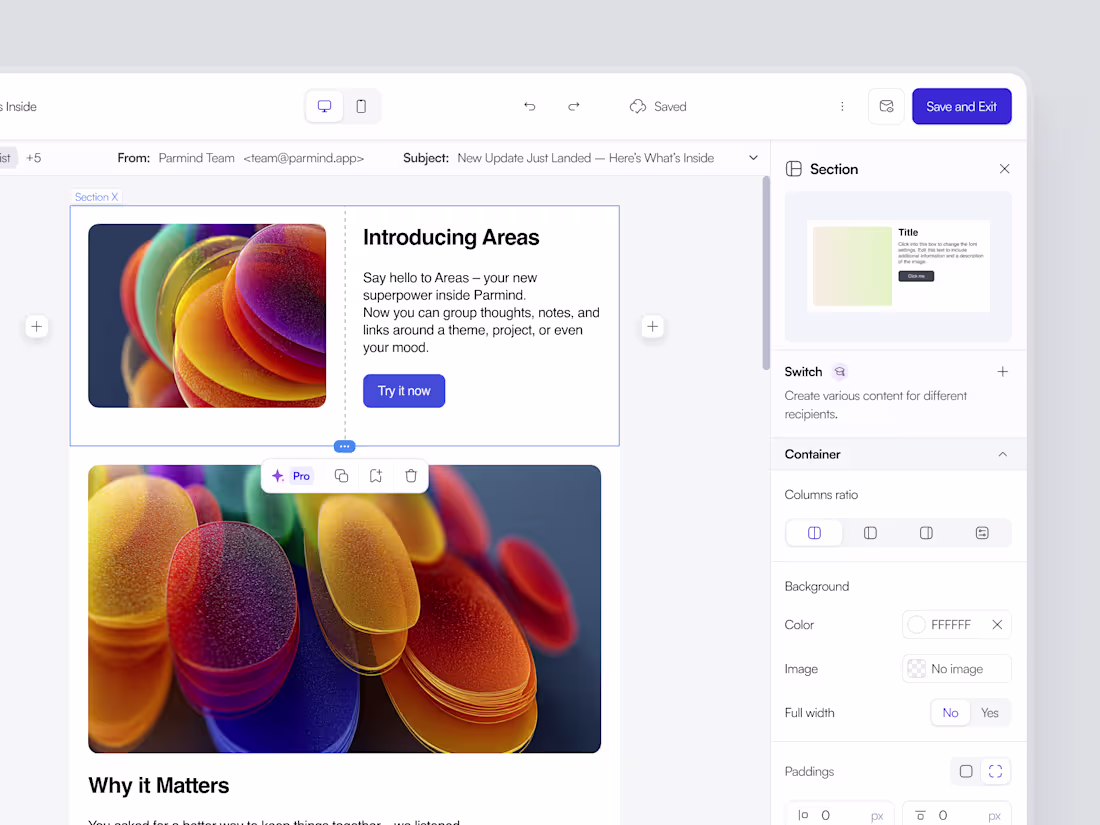Open the No image background picker
Screen dimensions: 1100x825
coord(956,668)
